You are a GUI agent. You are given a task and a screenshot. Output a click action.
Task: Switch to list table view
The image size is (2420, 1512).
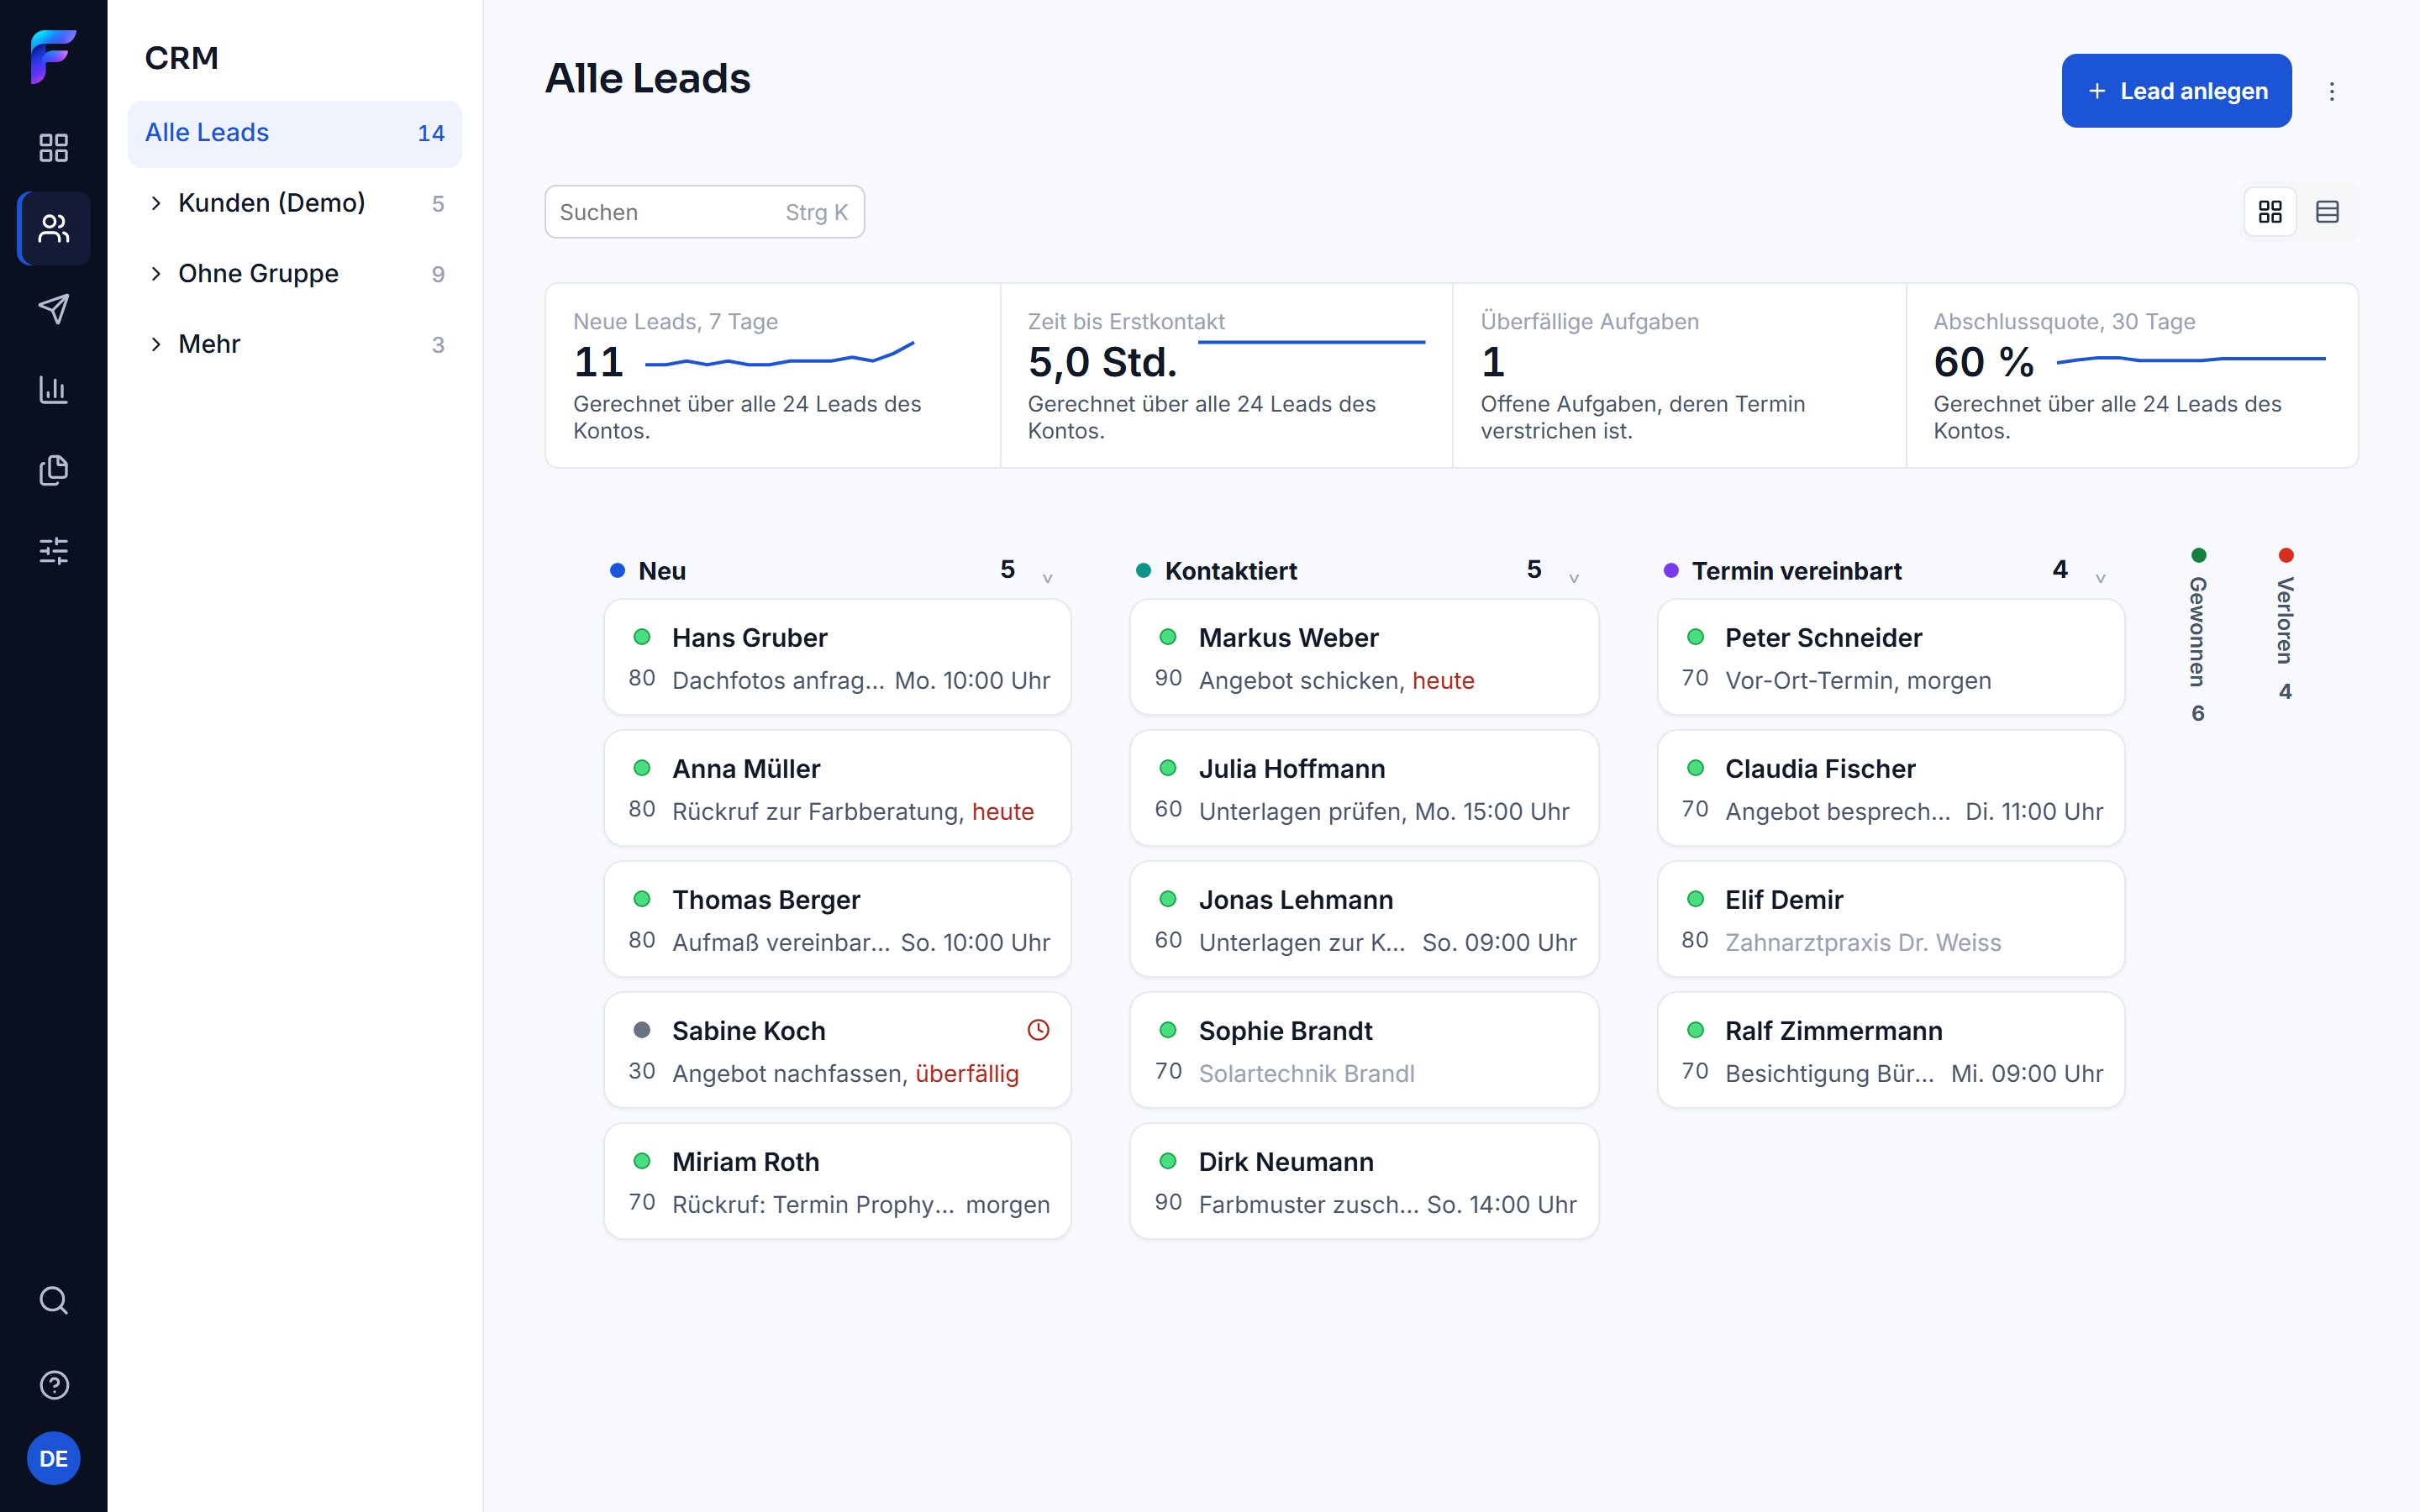2327,212
